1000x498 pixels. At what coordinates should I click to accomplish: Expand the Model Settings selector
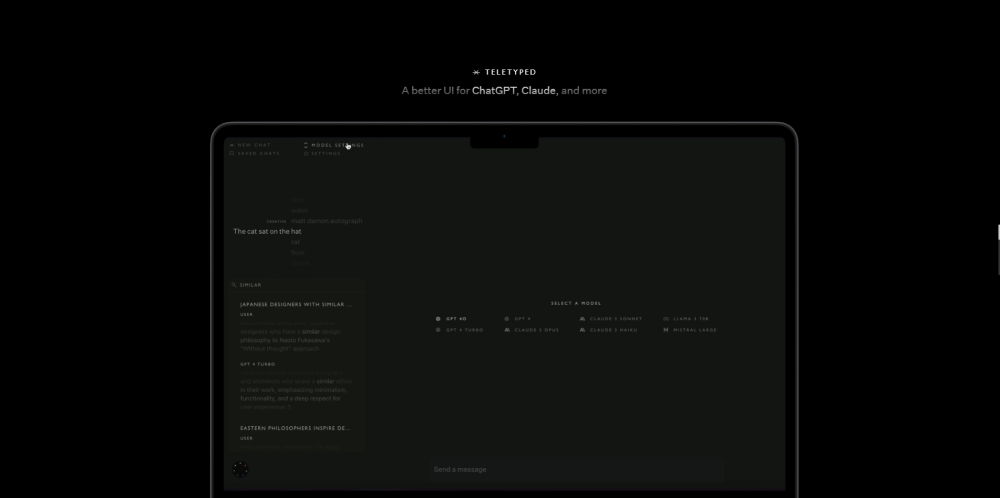pyautogui.click(x=334, y=145)
